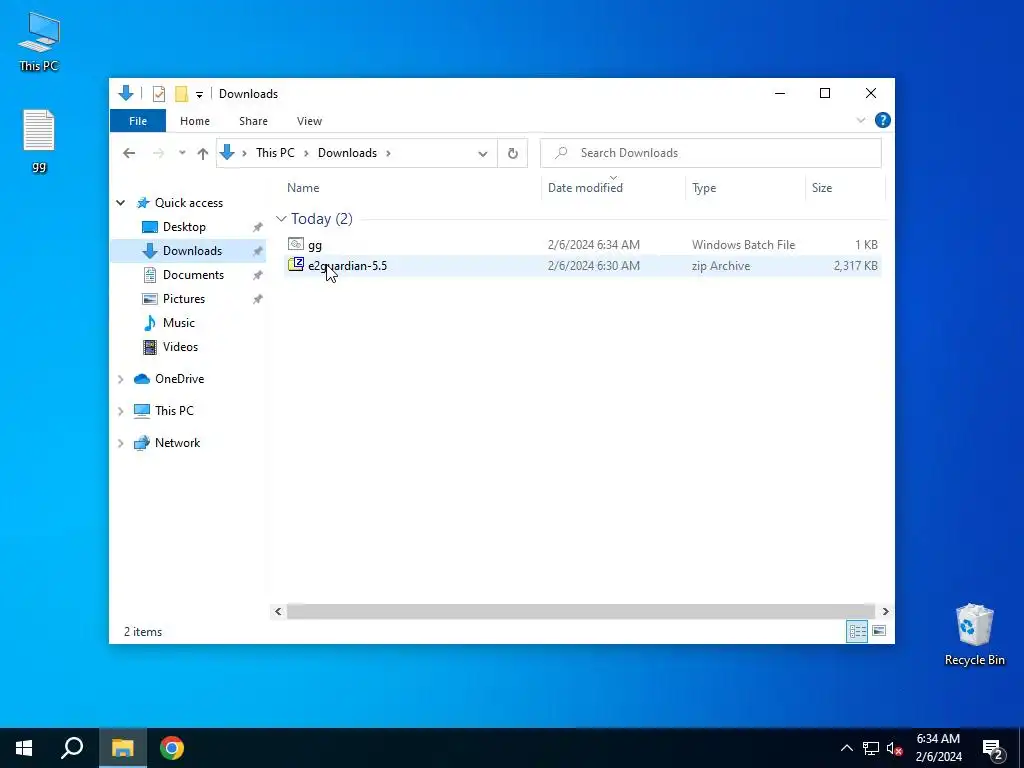Image resolution: width=1024 pixels, height=768 pixels.
Task: Collapse the Today (2) group
Action: [281, 219]
